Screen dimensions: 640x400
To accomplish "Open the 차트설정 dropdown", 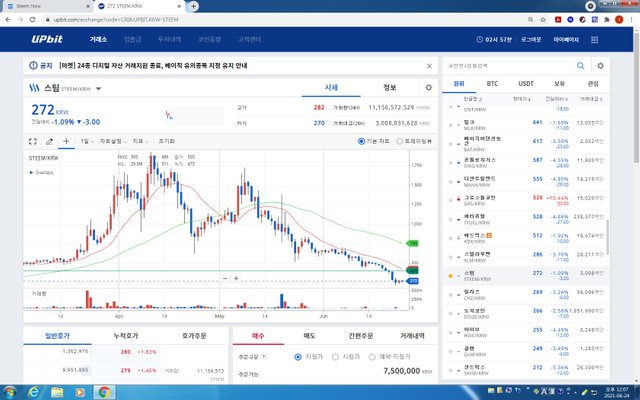I will (113, 141).
